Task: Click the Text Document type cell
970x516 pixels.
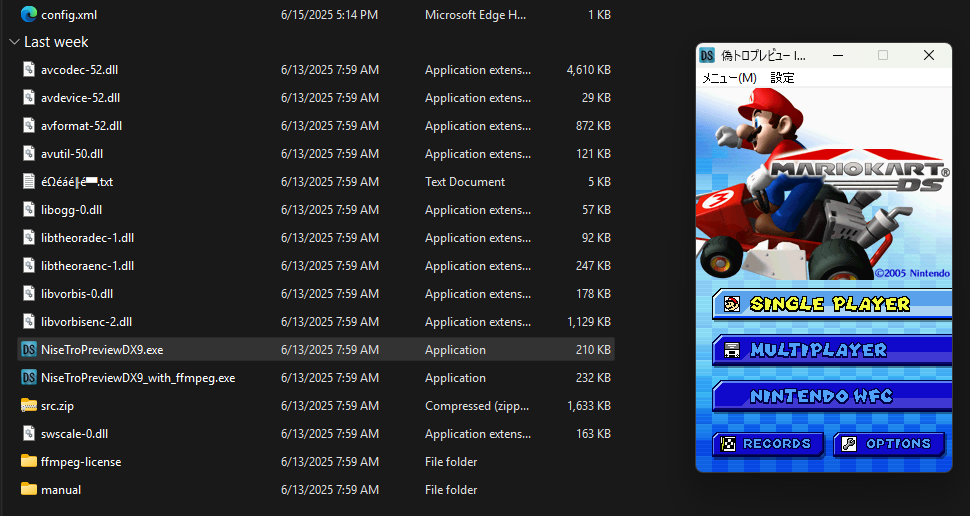Action: (x=465, y=182)
